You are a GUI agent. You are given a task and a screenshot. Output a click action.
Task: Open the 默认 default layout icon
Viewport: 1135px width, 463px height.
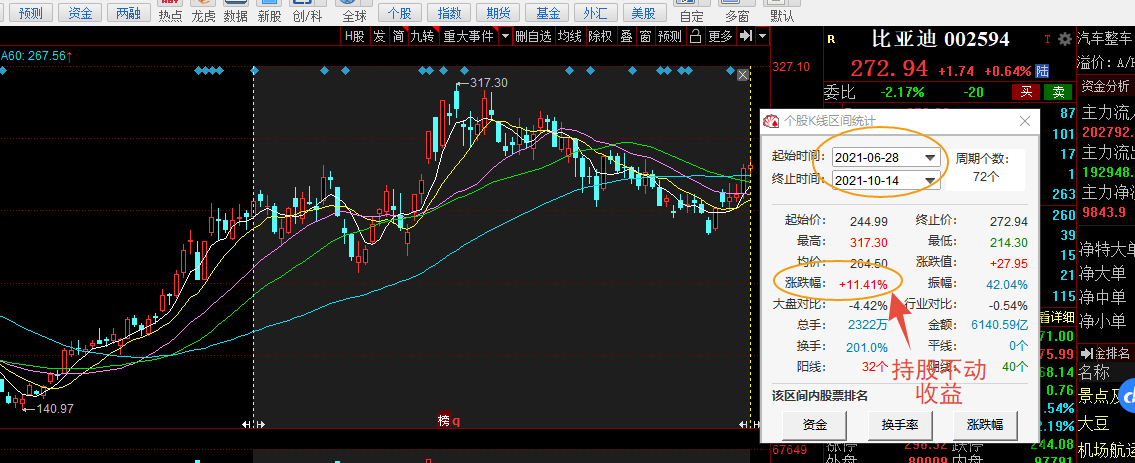point(782,11)
